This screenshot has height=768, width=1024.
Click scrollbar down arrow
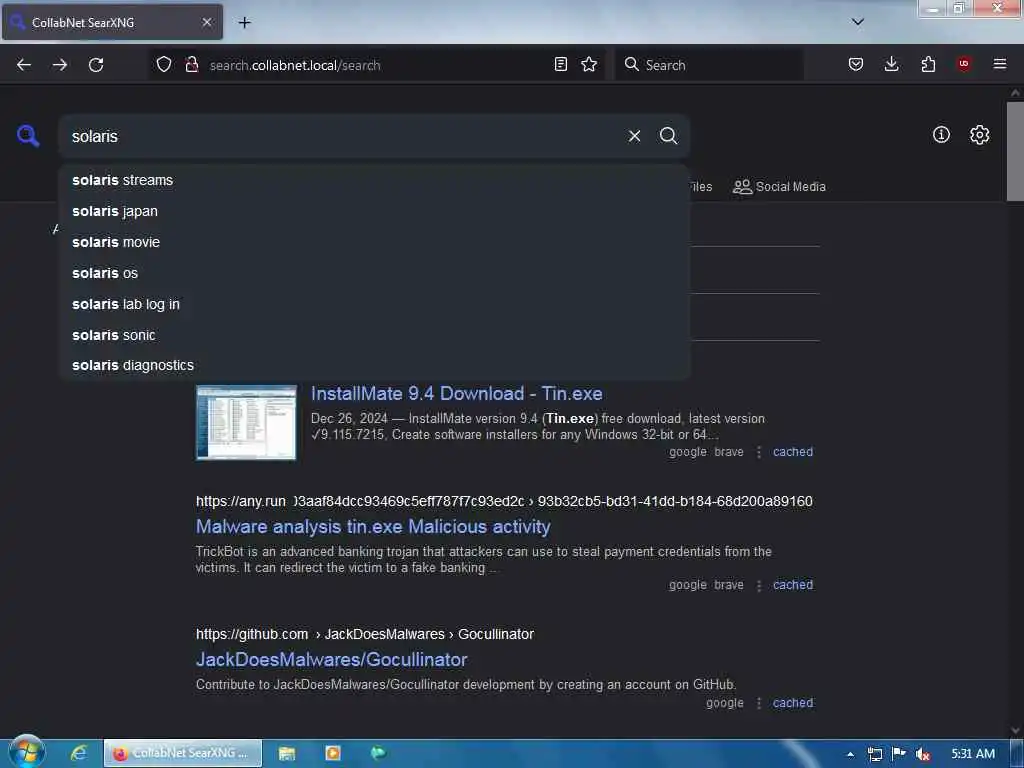tap(1015, 730)
